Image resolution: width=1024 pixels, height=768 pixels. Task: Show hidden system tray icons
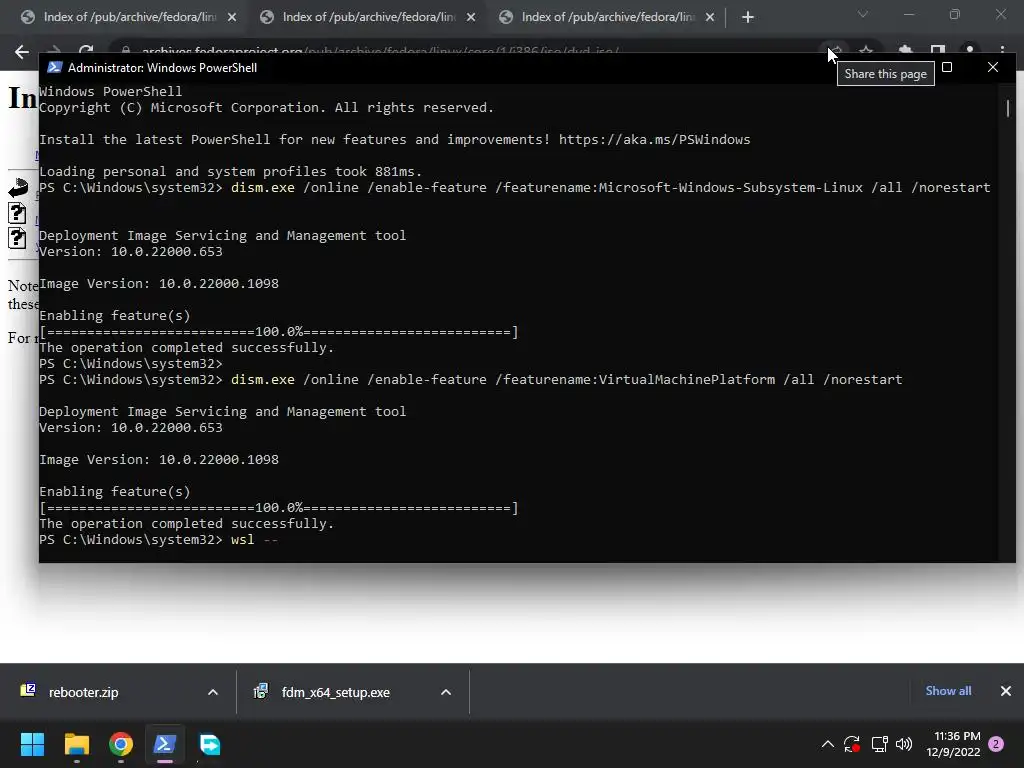point(827,744)
